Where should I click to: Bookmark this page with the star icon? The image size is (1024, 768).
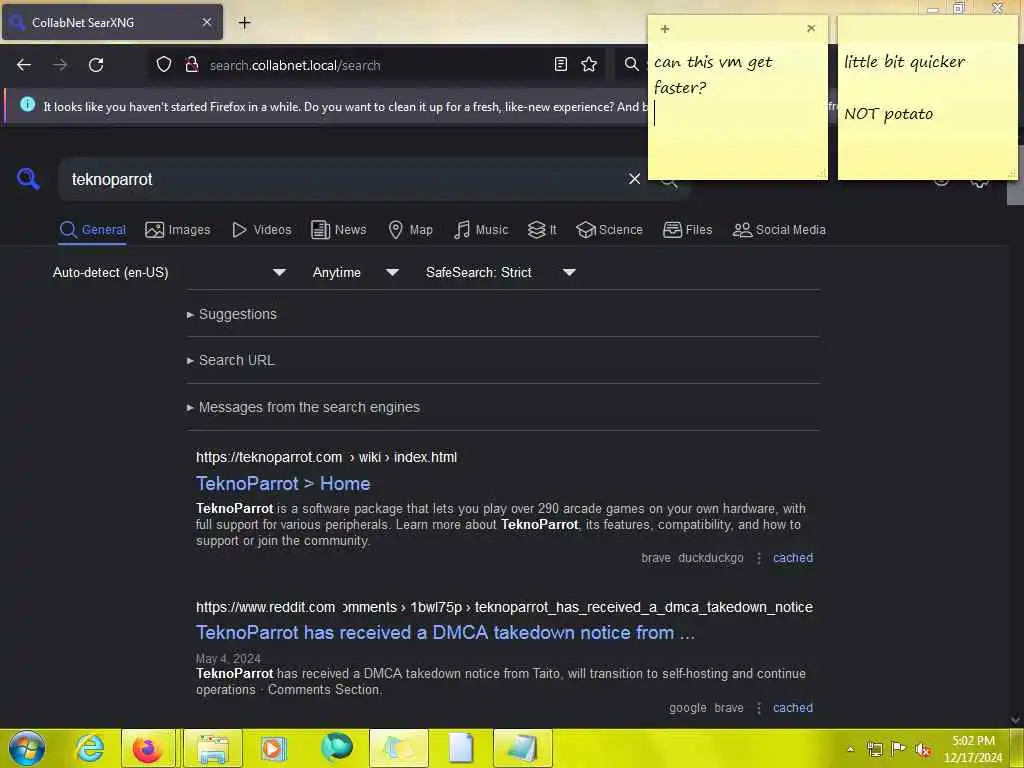589,64
